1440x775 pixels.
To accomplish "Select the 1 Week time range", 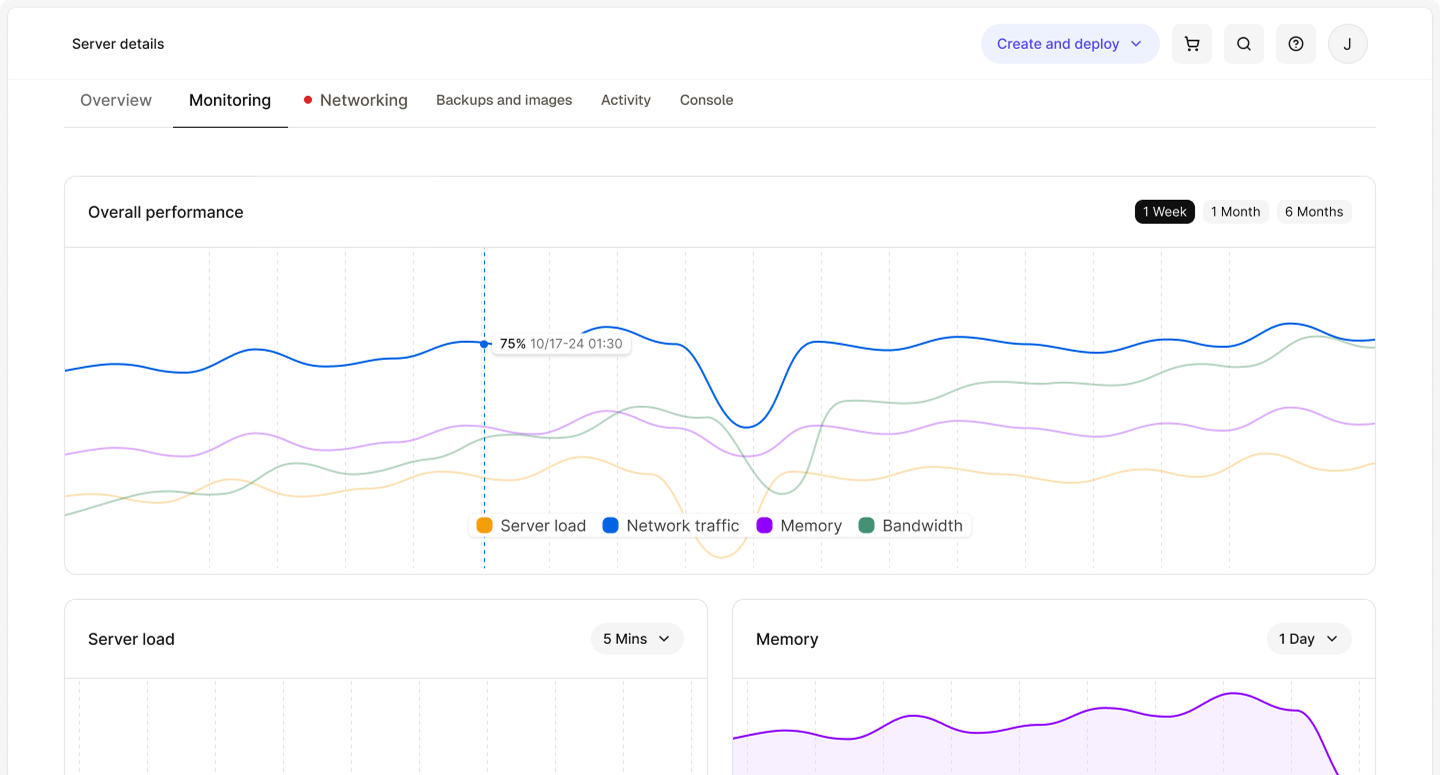I will point(1165,212).
